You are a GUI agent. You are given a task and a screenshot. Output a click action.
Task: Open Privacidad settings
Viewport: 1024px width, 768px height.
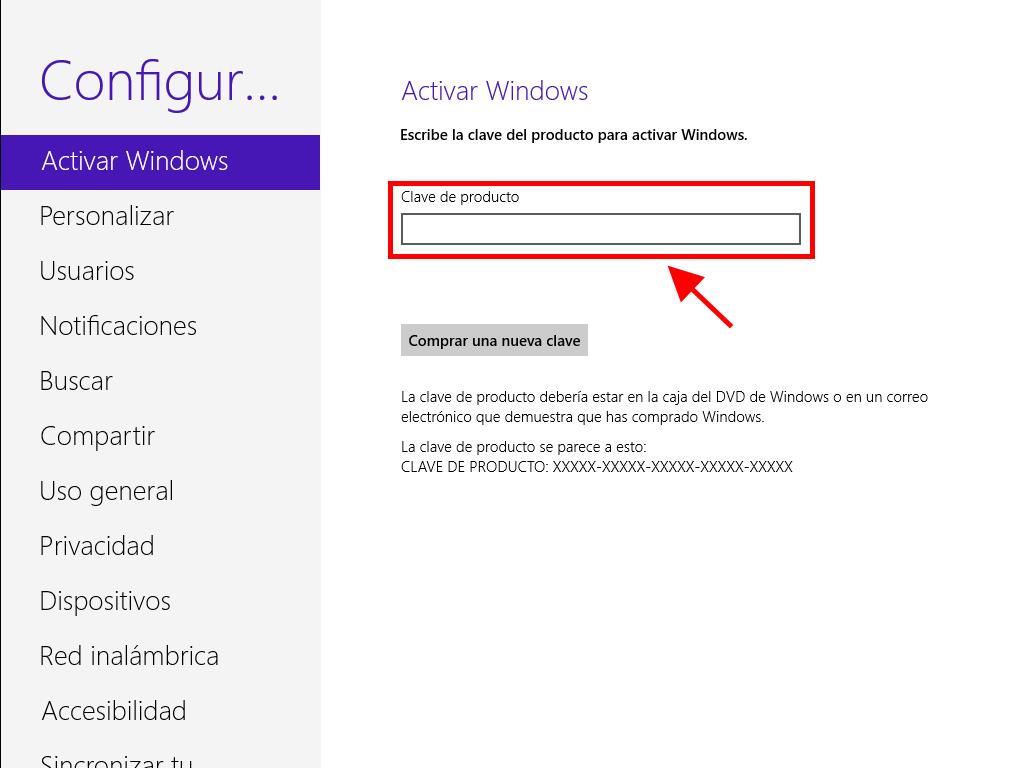(x=97, y=546)
